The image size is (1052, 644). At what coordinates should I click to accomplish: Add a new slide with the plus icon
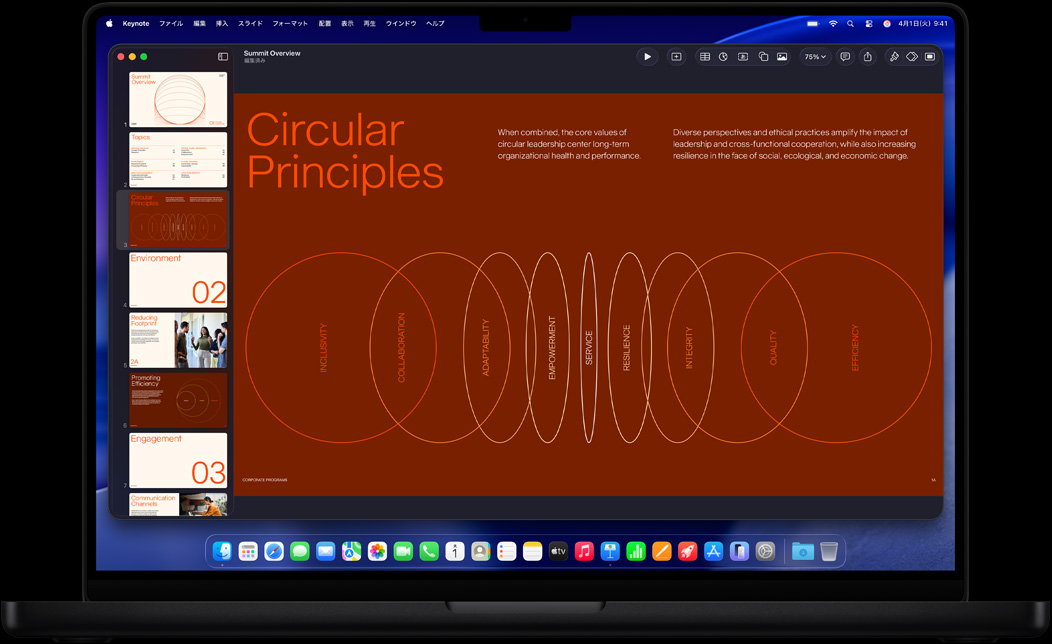coord(675,56)
